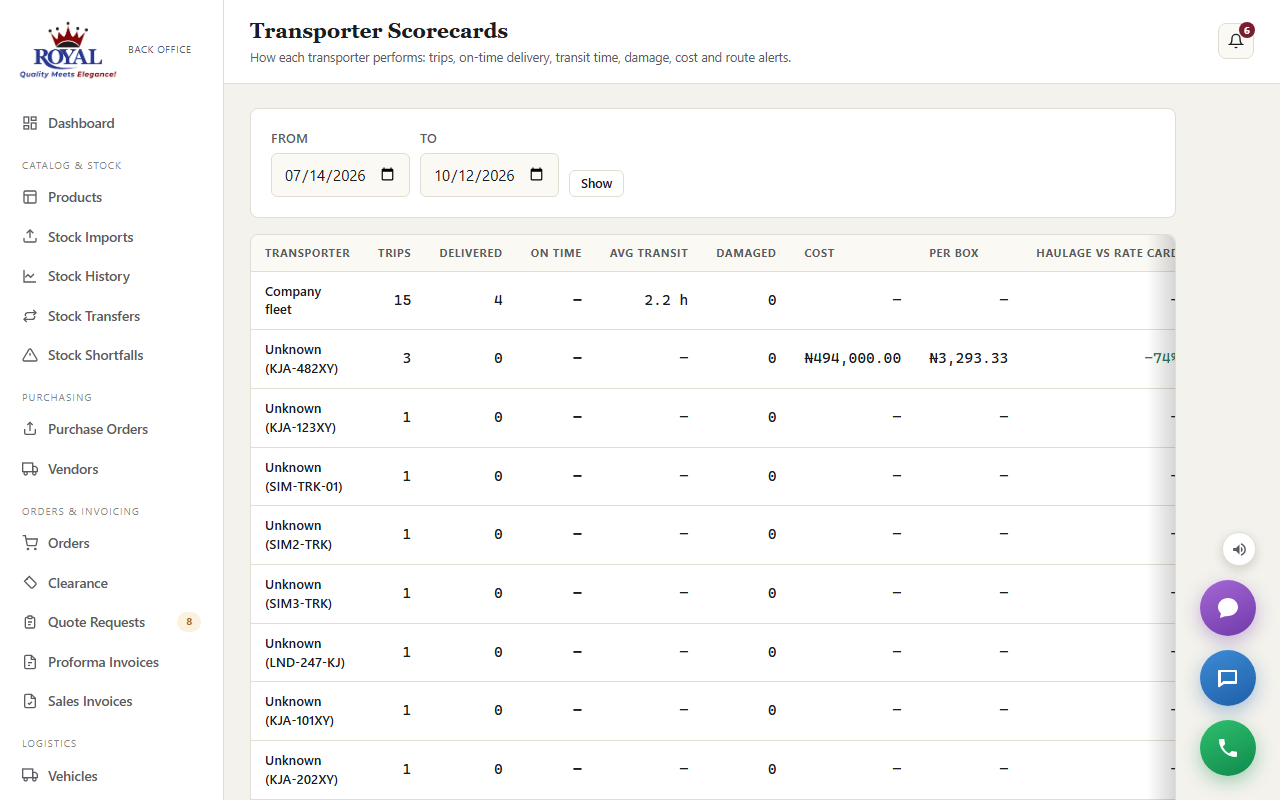
Task: Click the Stock Transfers arrows icon
Action: [x=30, y=316]
